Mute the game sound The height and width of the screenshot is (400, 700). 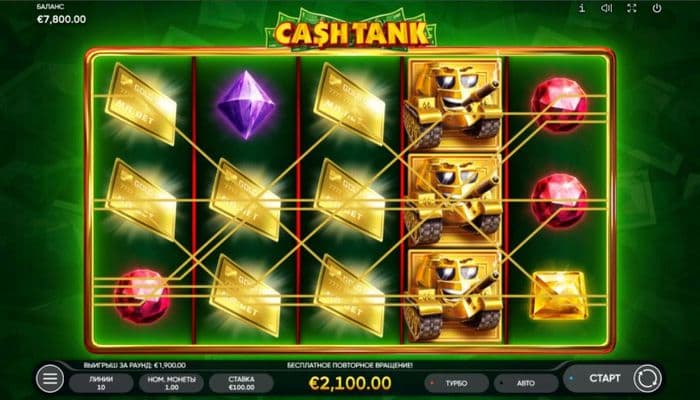[606, 8]
